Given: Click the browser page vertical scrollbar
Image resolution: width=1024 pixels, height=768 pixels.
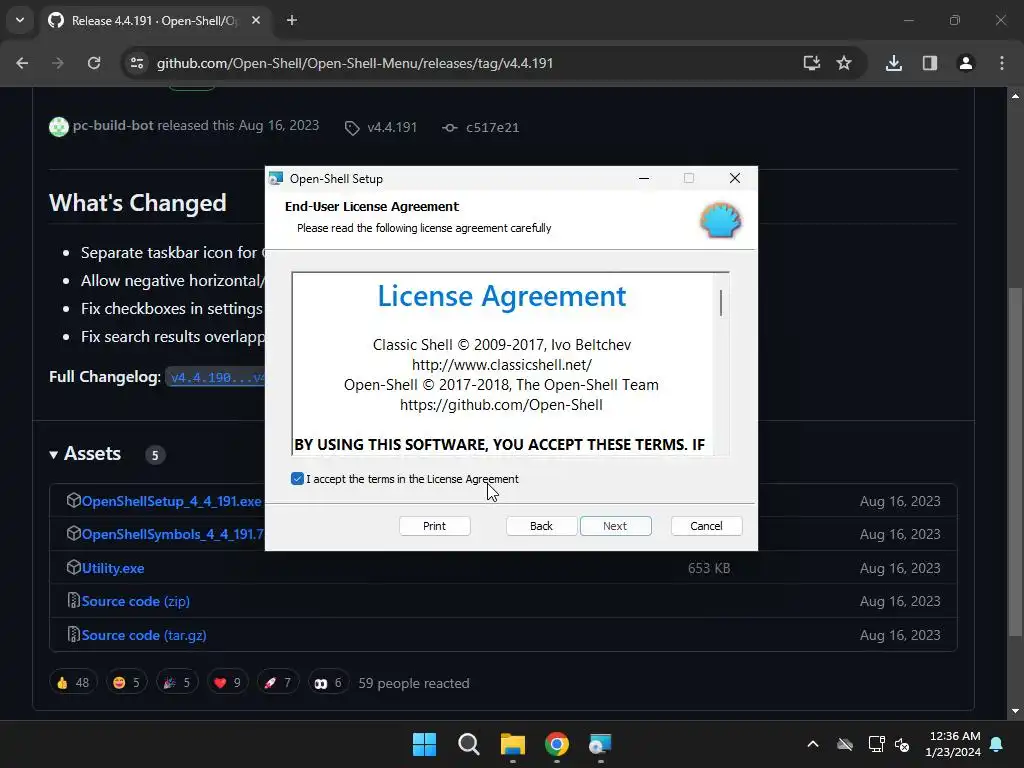Looking at the screenshot, I should point(1015,460).
